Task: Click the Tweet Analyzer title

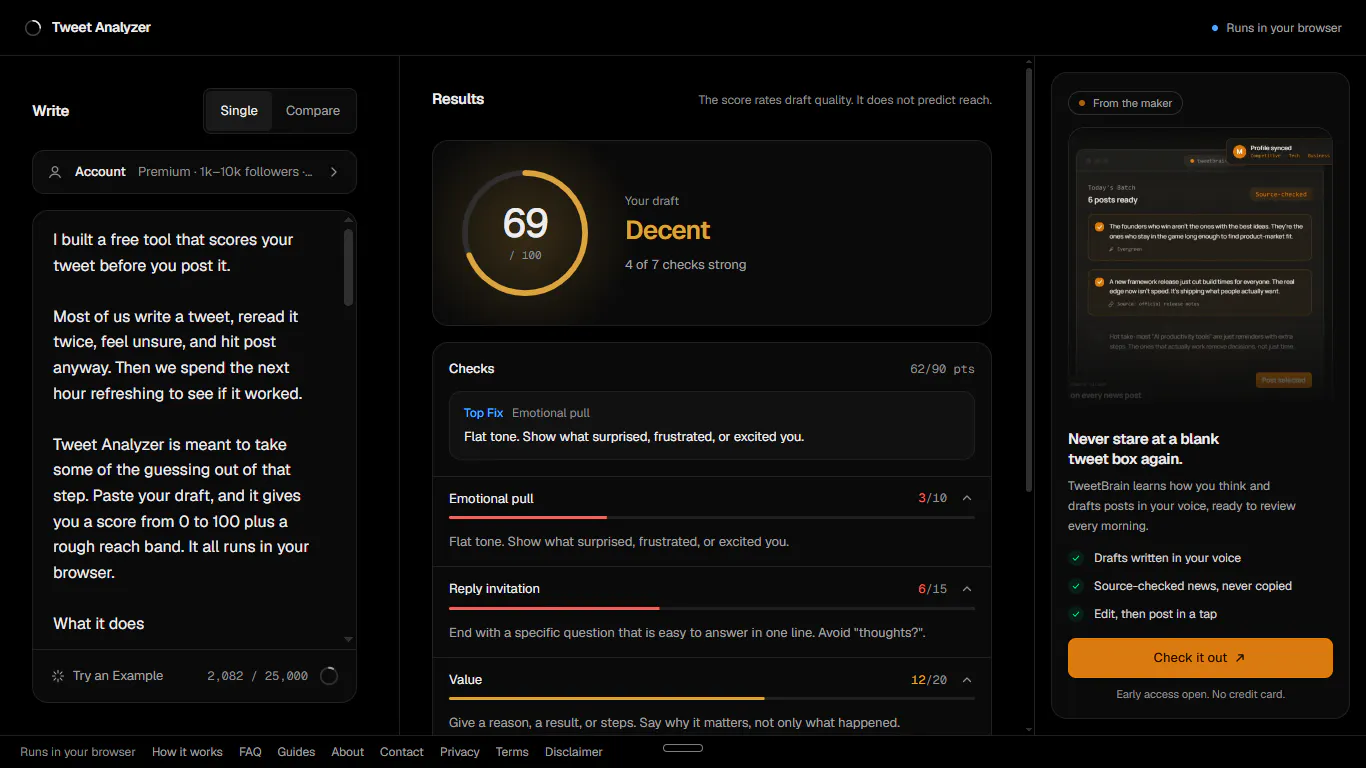Action: (101, 28)
